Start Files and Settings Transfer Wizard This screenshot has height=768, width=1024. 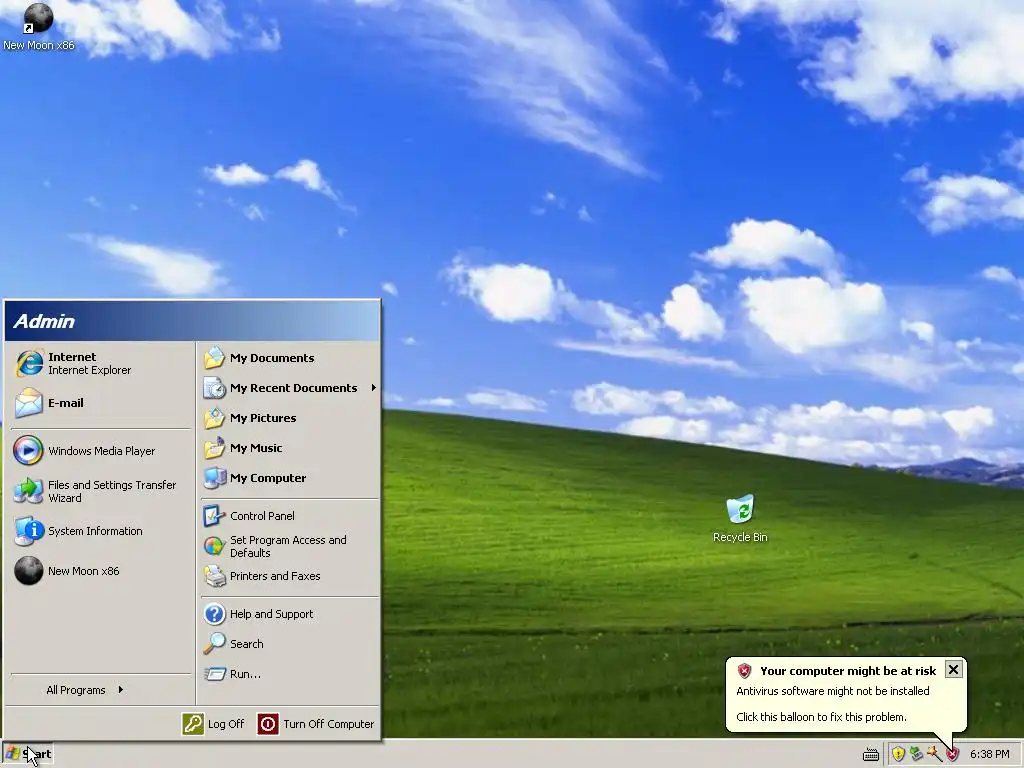[99, 491]
